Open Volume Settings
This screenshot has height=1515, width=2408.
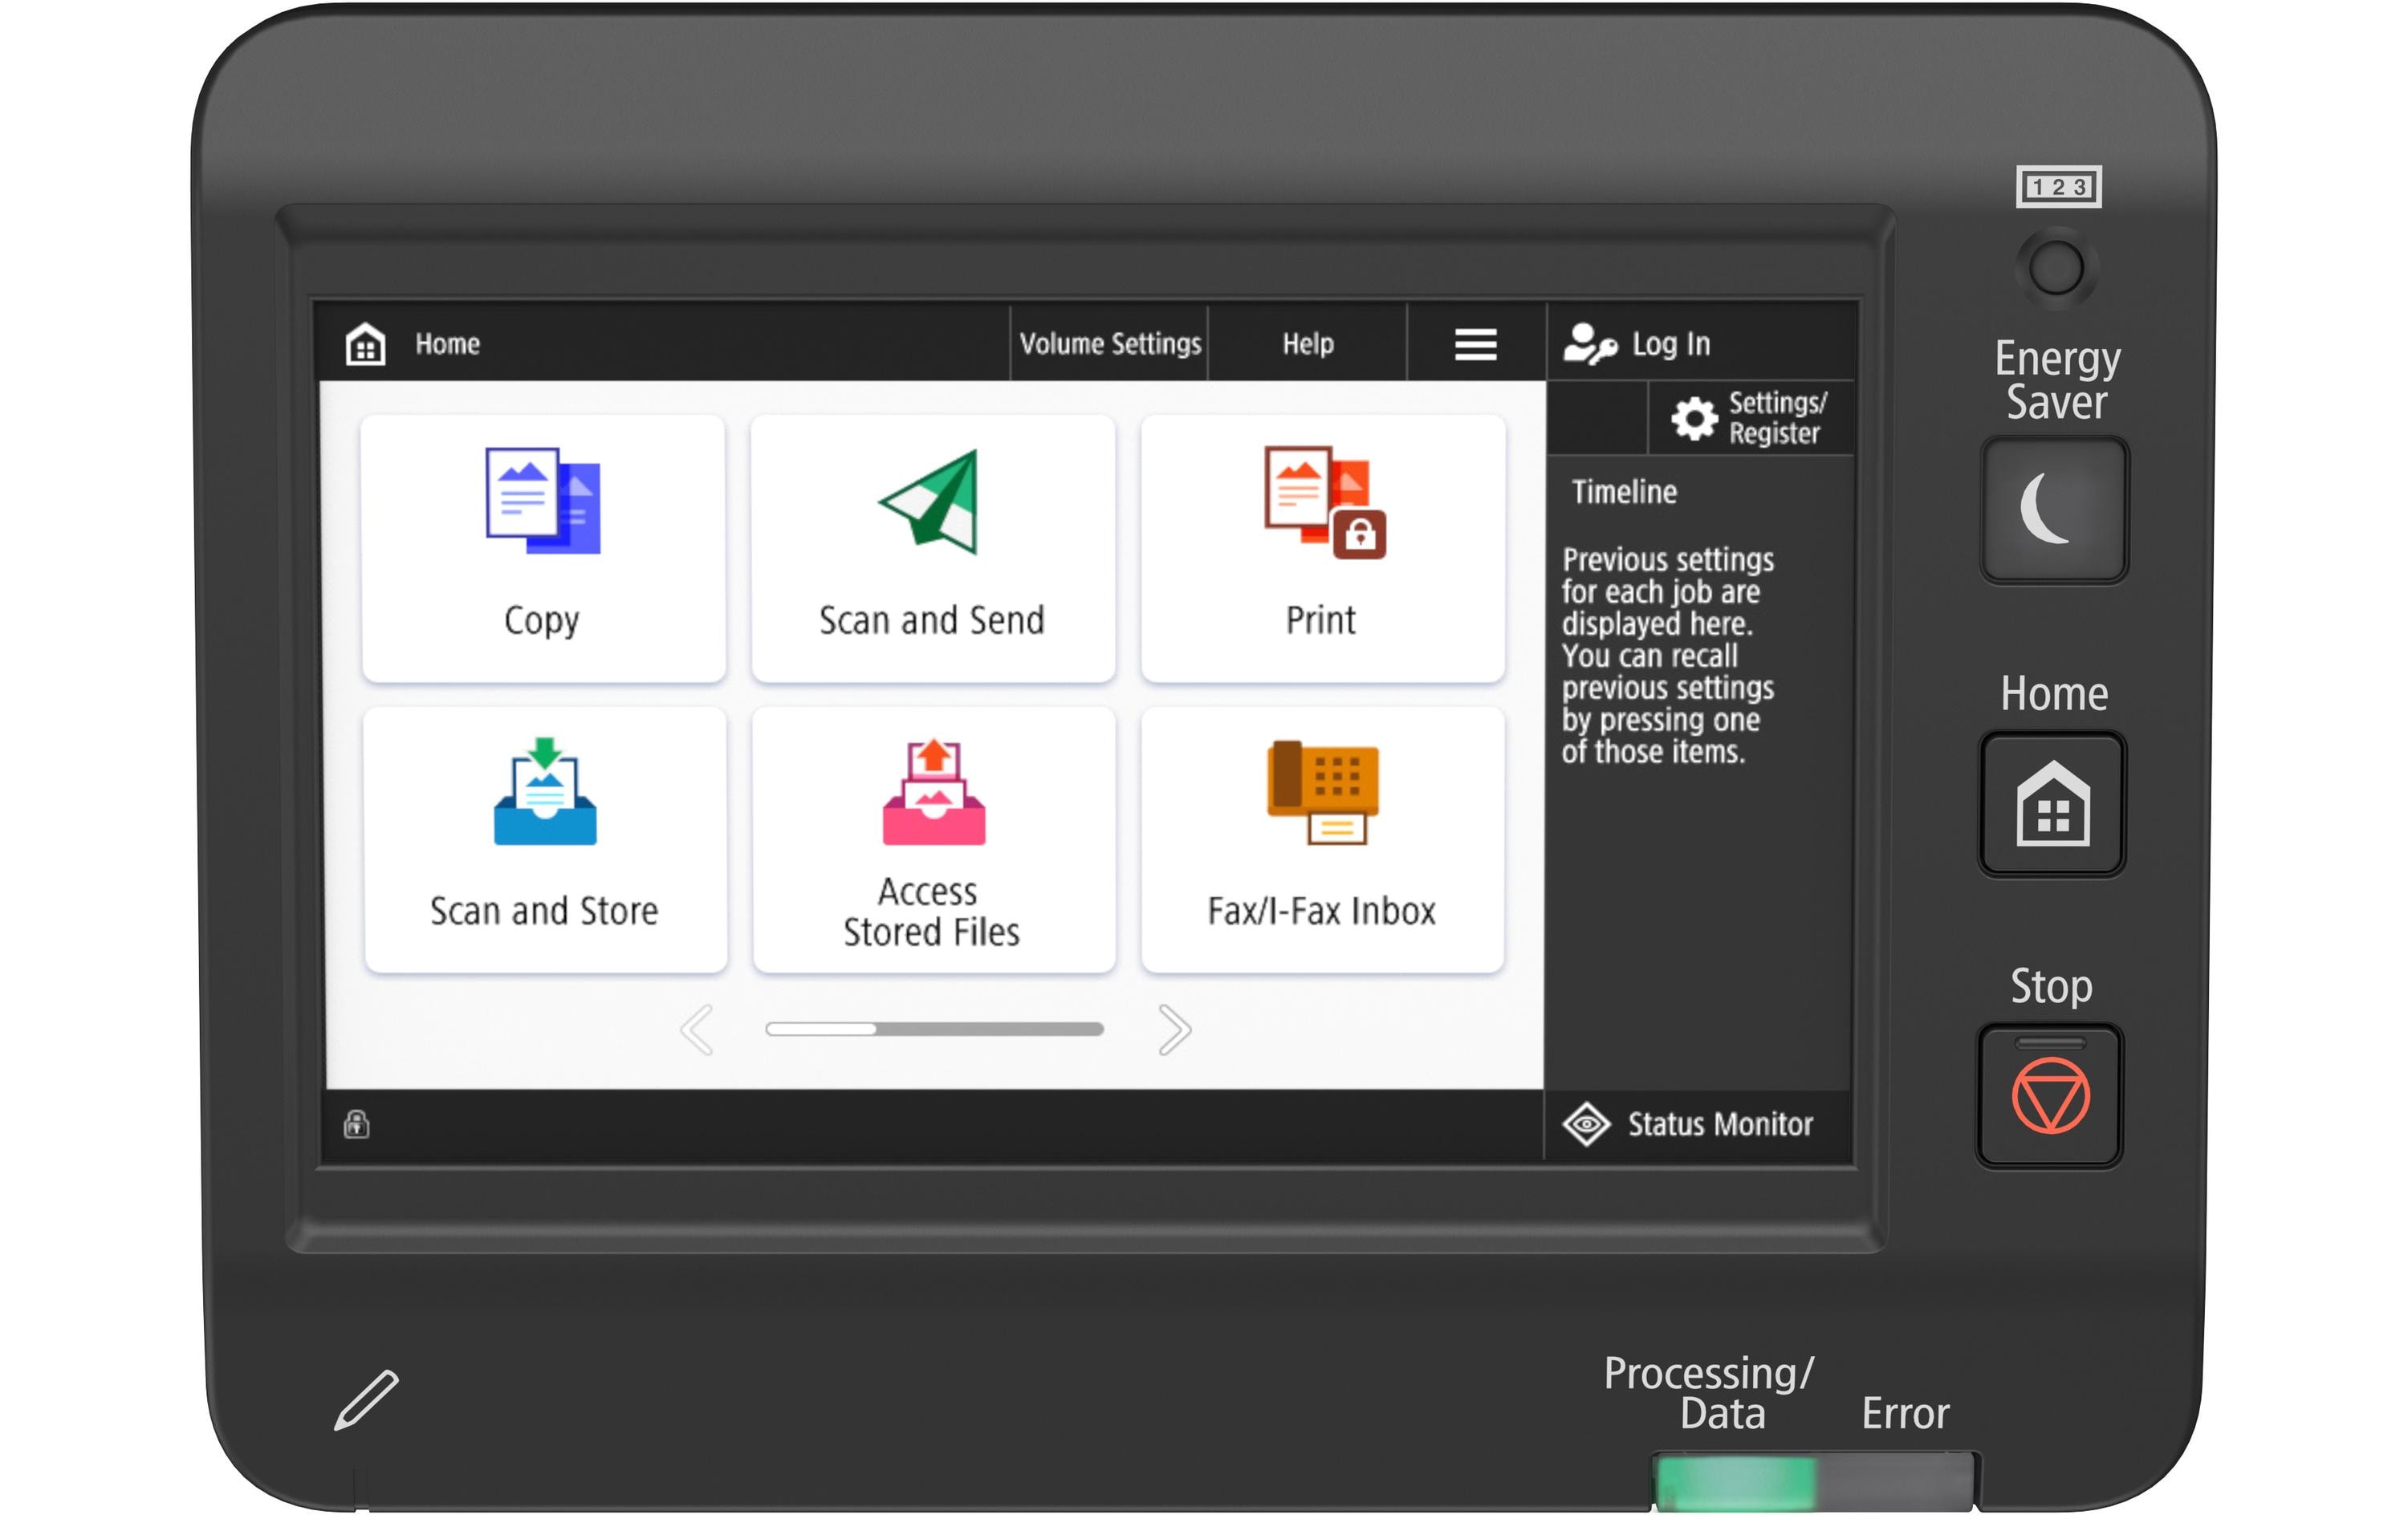[1109, 344]
